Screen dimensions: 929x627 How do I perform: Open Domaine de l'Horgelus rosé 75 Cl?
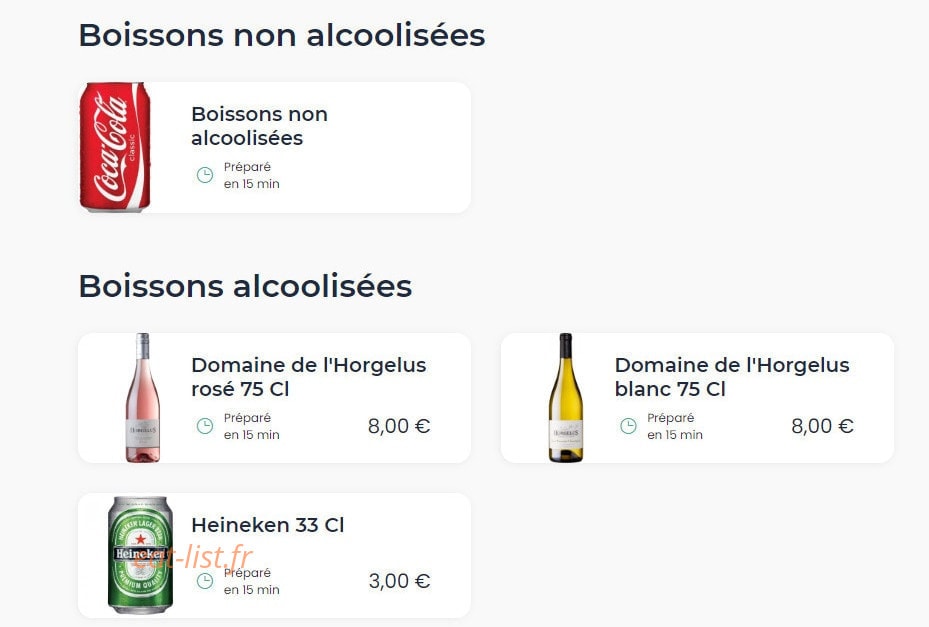coord(309,377)
